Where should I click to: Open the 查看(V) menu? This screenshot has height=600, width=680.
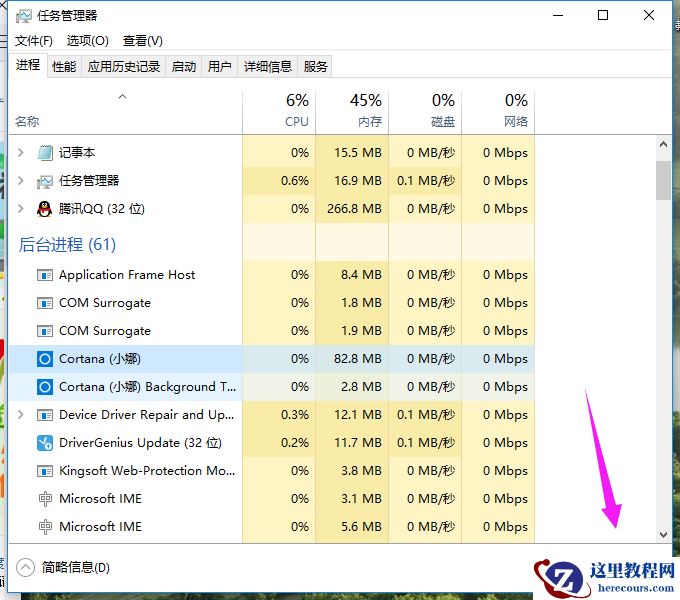coord(143,41)
